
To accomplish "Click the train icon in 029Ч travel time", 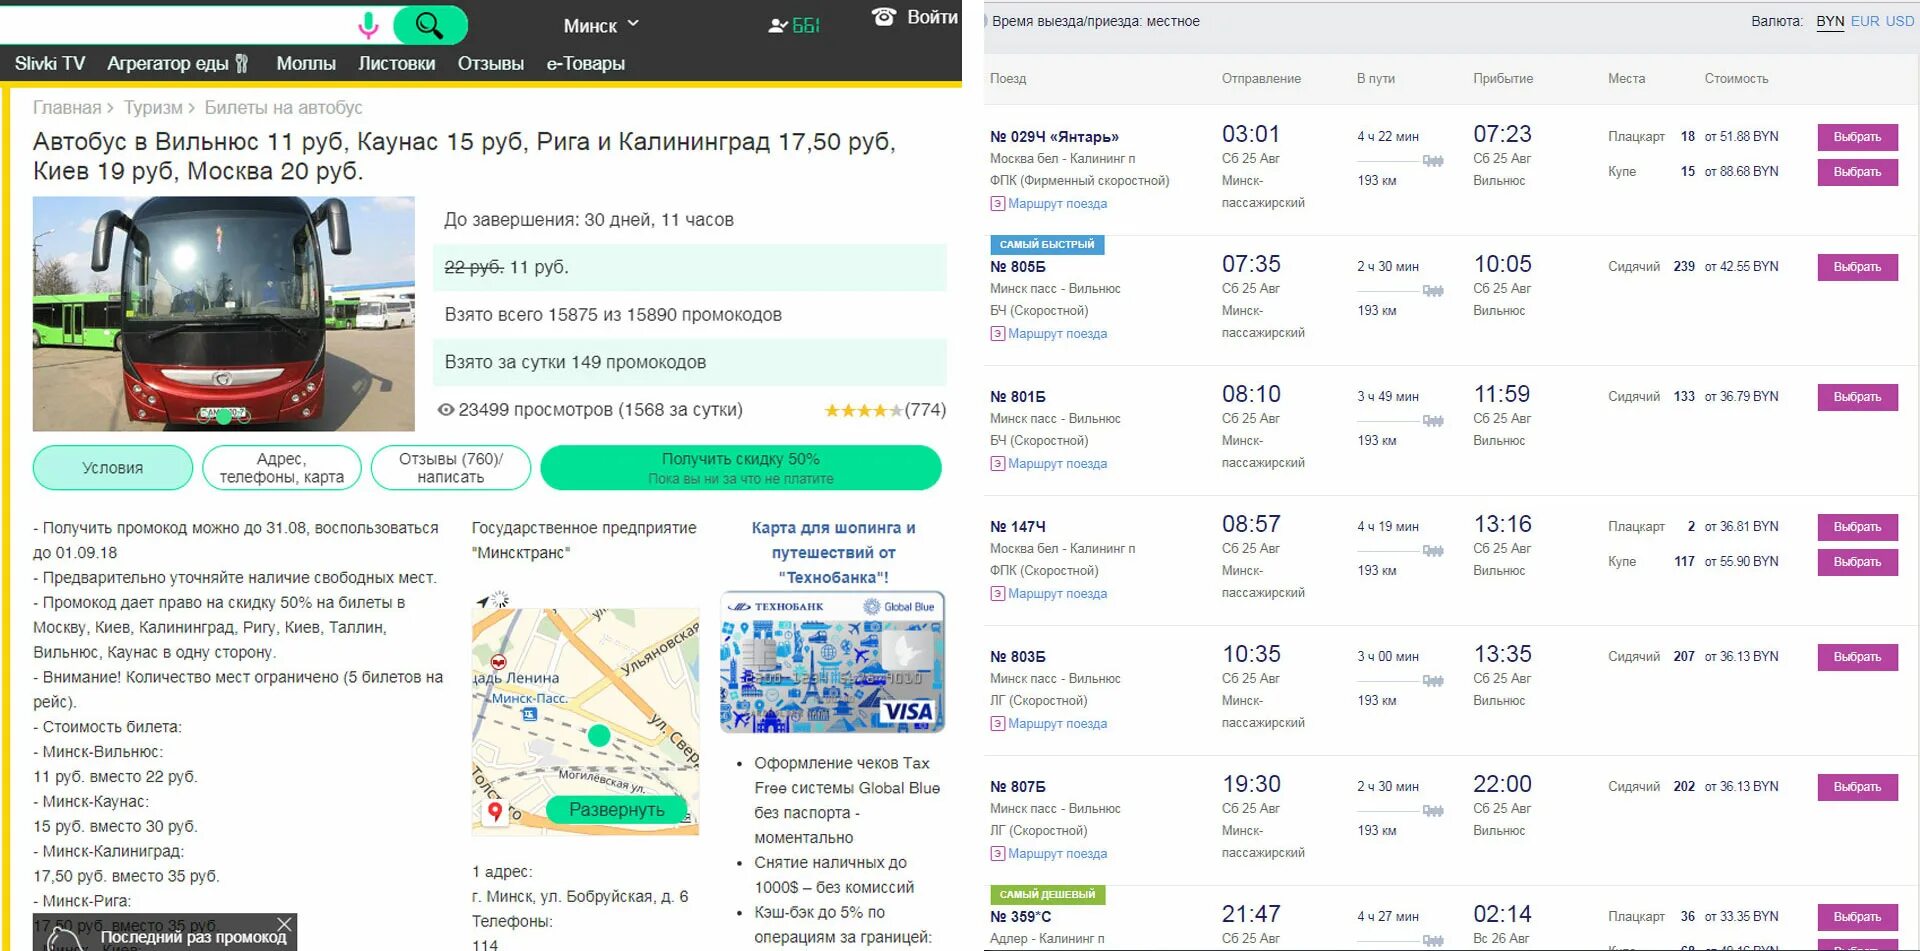I will point(1433,161).
